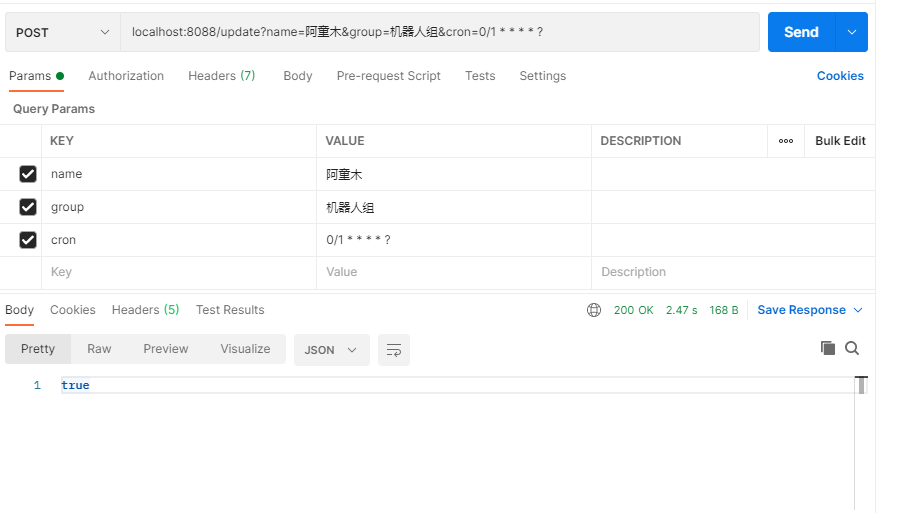
Task: Open the JSON format dropdown
Action: [331, 350]
